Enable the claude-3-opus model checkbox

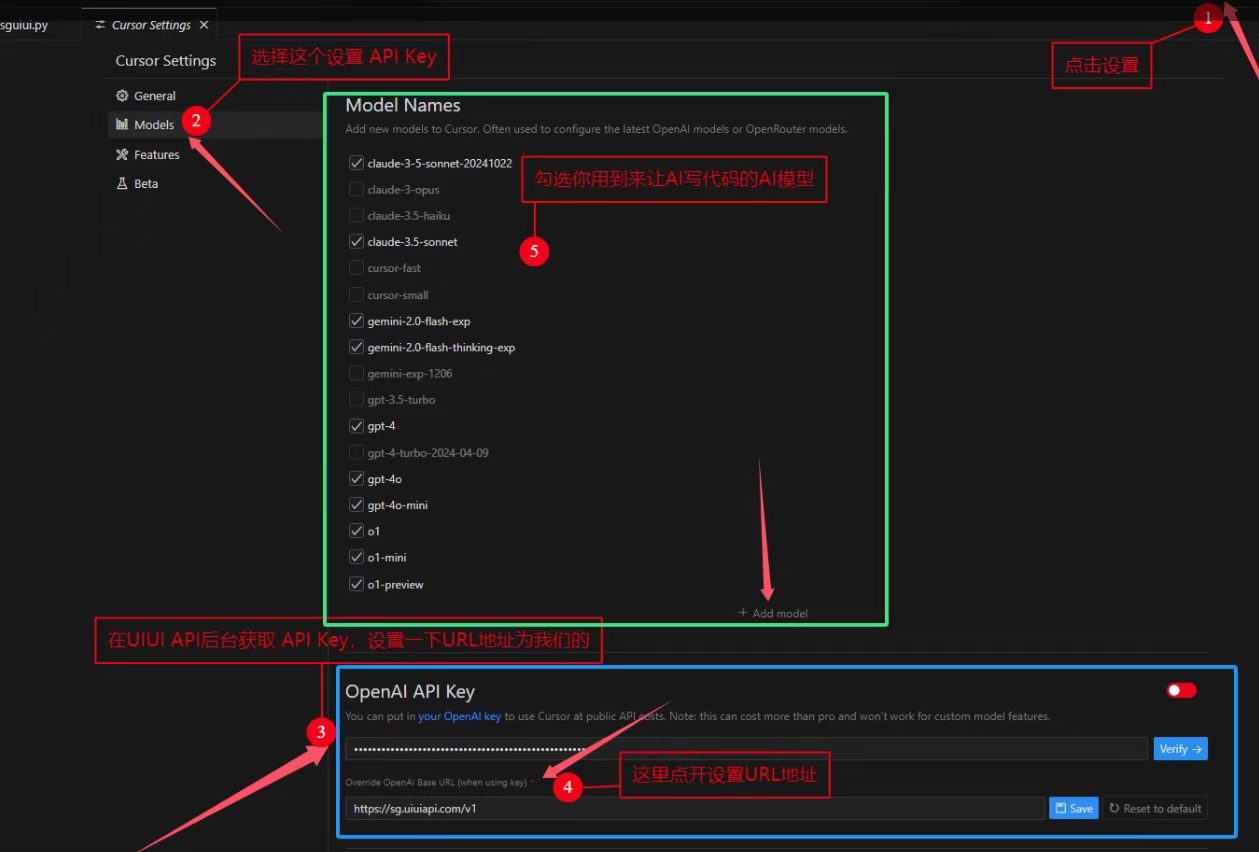(x=356, y=189)
